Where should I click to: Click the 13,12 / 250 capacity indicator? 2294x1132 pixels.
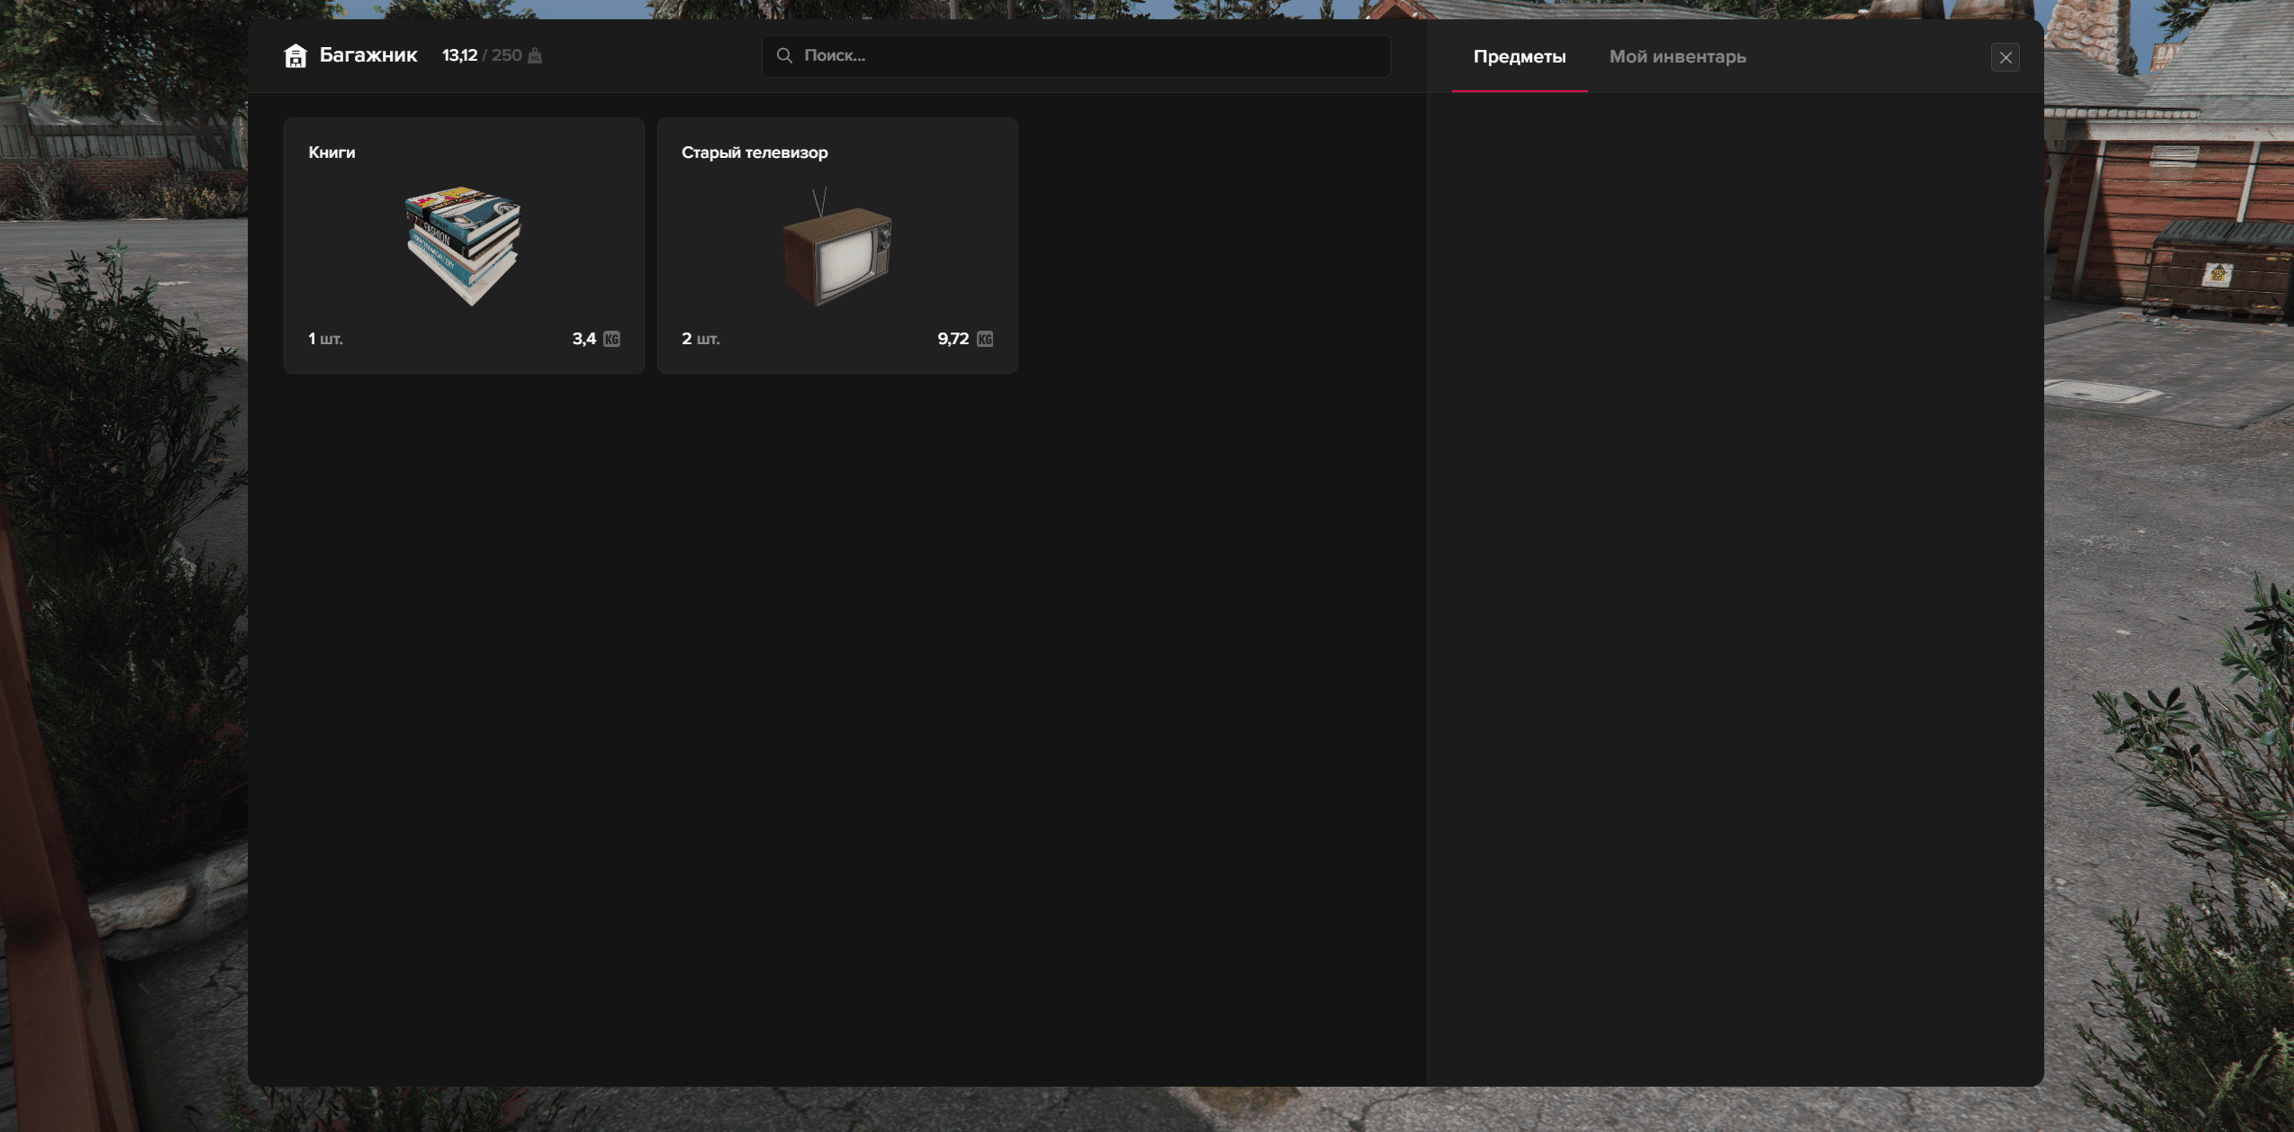click(x=482, y=56)
